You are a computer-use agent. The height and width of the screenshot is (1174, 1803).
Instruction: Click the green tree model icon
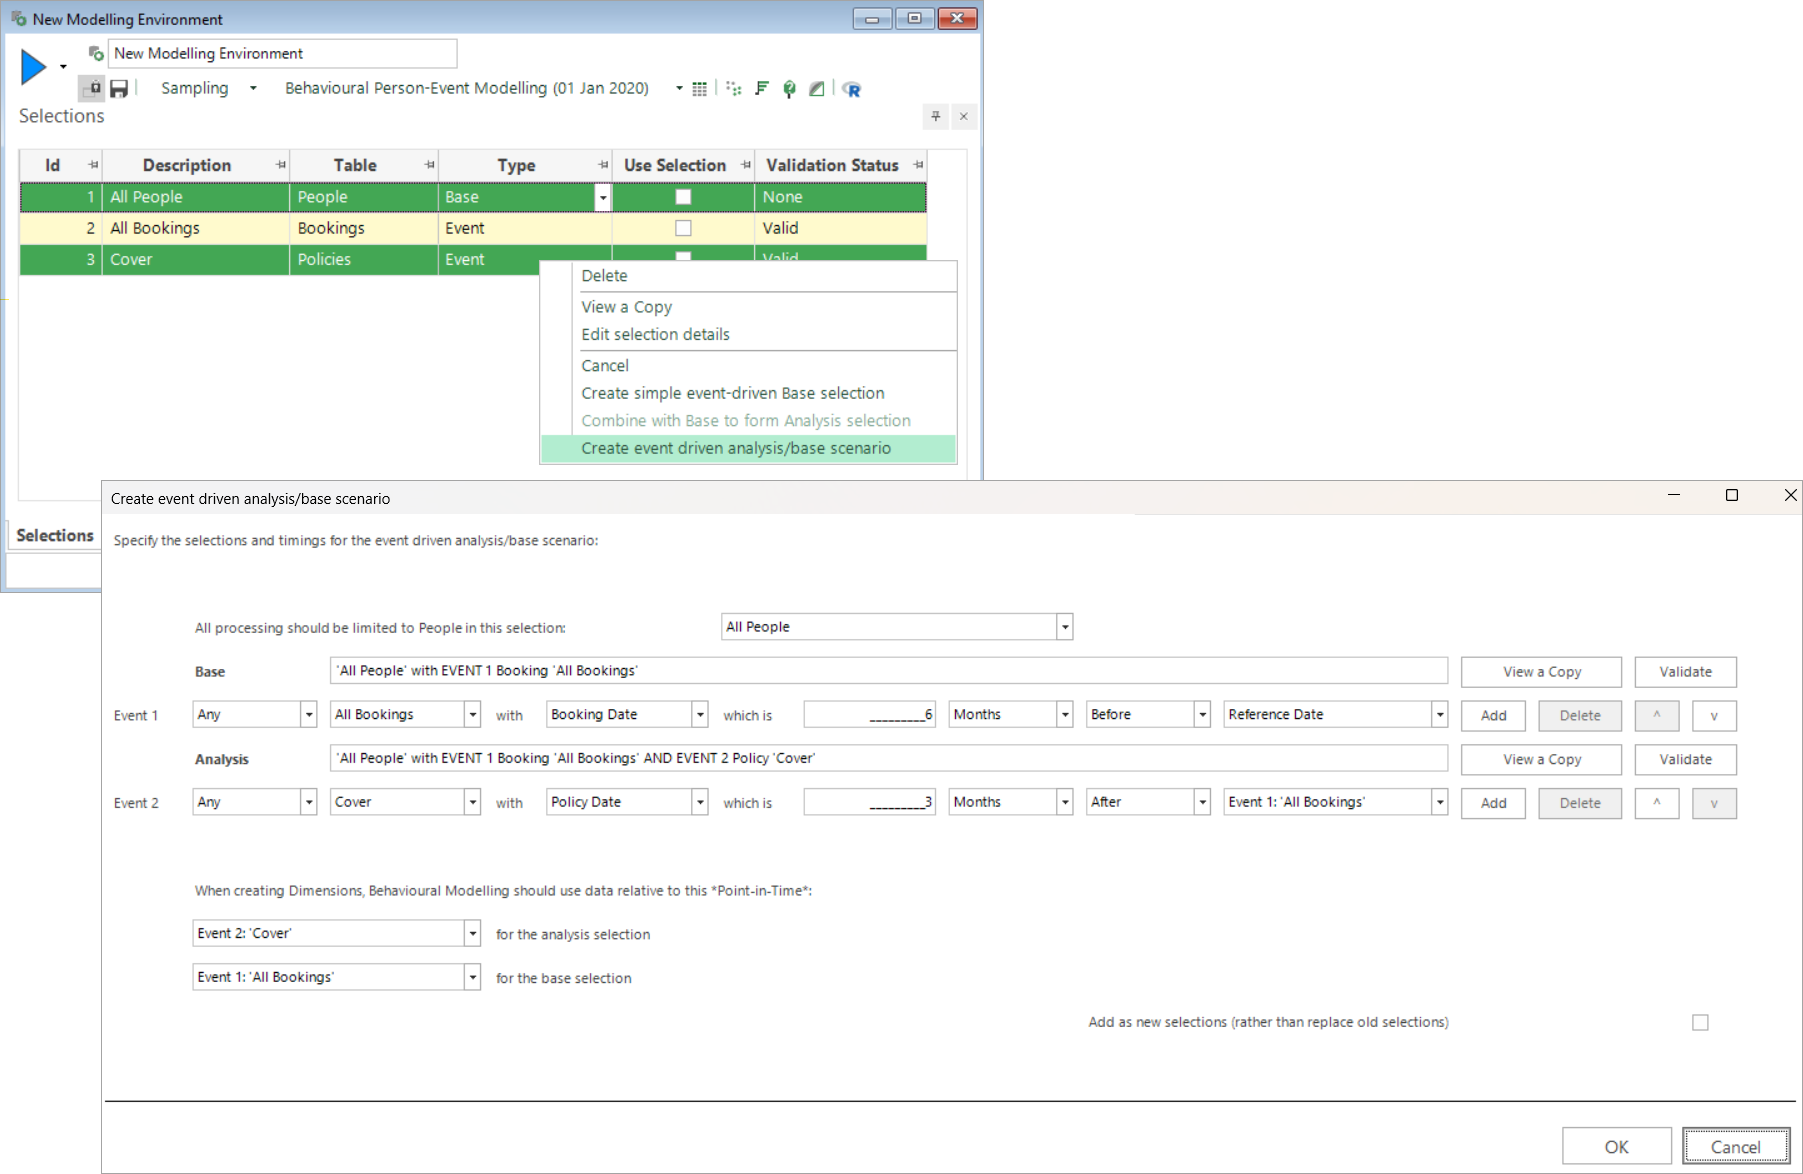click(790, 89)
